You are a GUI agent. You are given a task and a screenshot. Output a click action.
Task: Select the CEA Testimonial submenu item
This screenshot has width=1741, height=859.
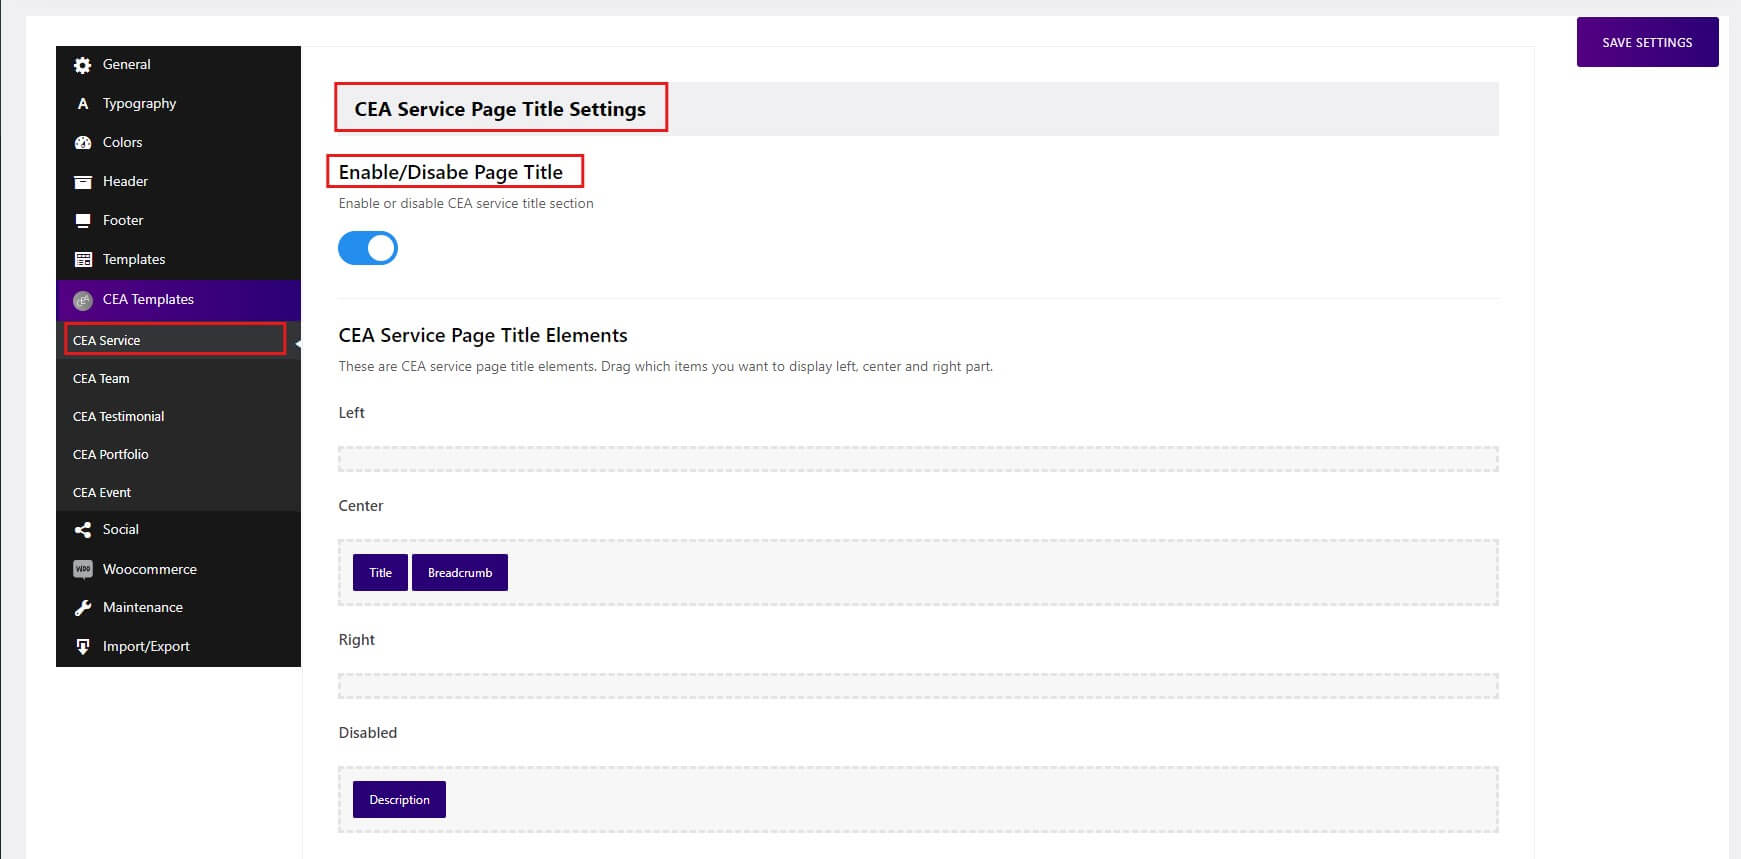[119, 417]
